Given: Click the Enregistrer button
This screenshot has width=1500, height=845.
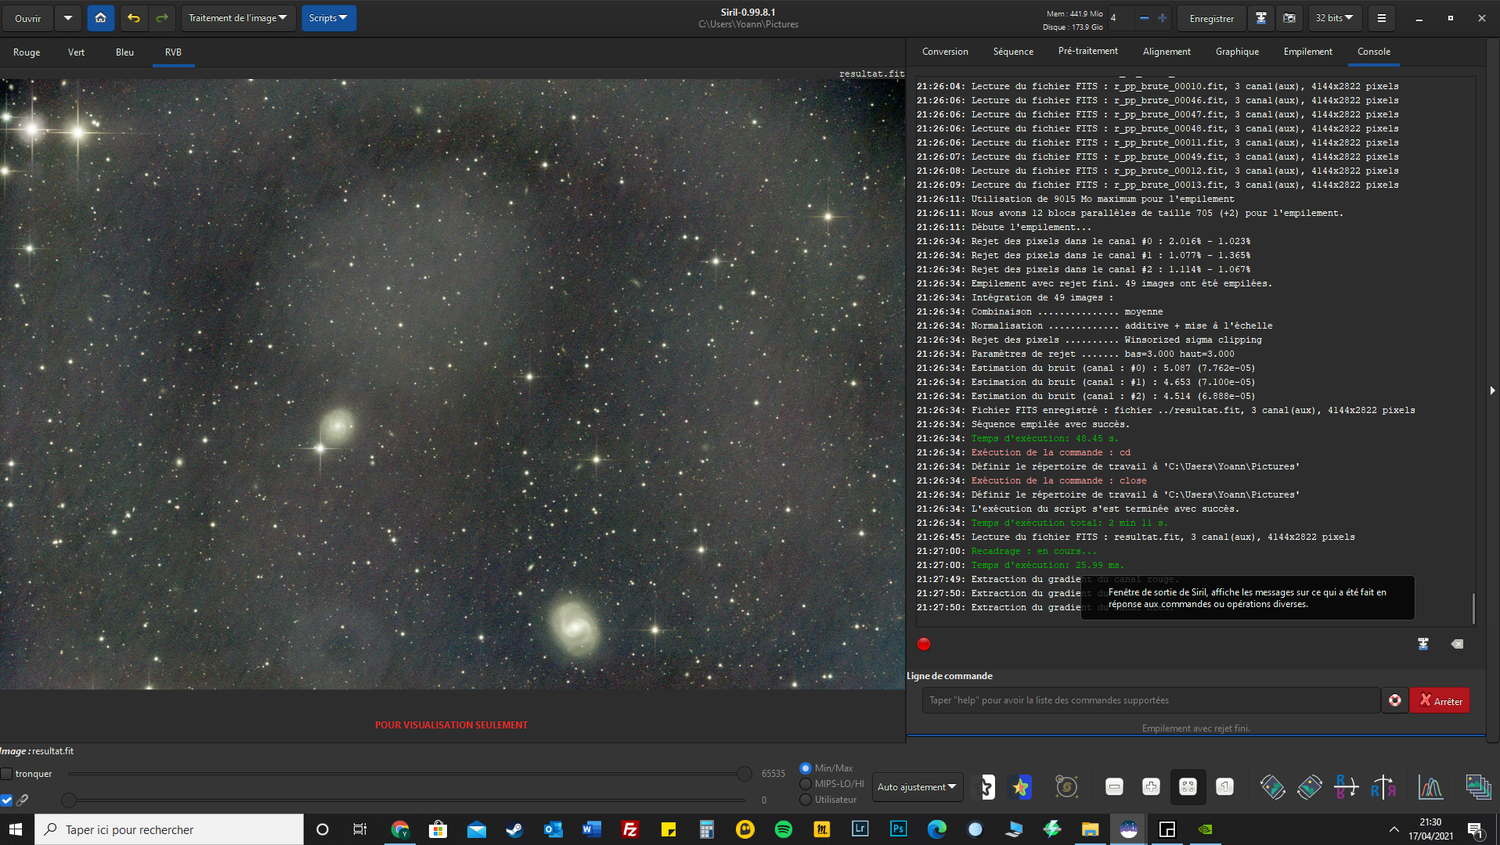Looking at the screenshot, I should (x=1211, y=18).
